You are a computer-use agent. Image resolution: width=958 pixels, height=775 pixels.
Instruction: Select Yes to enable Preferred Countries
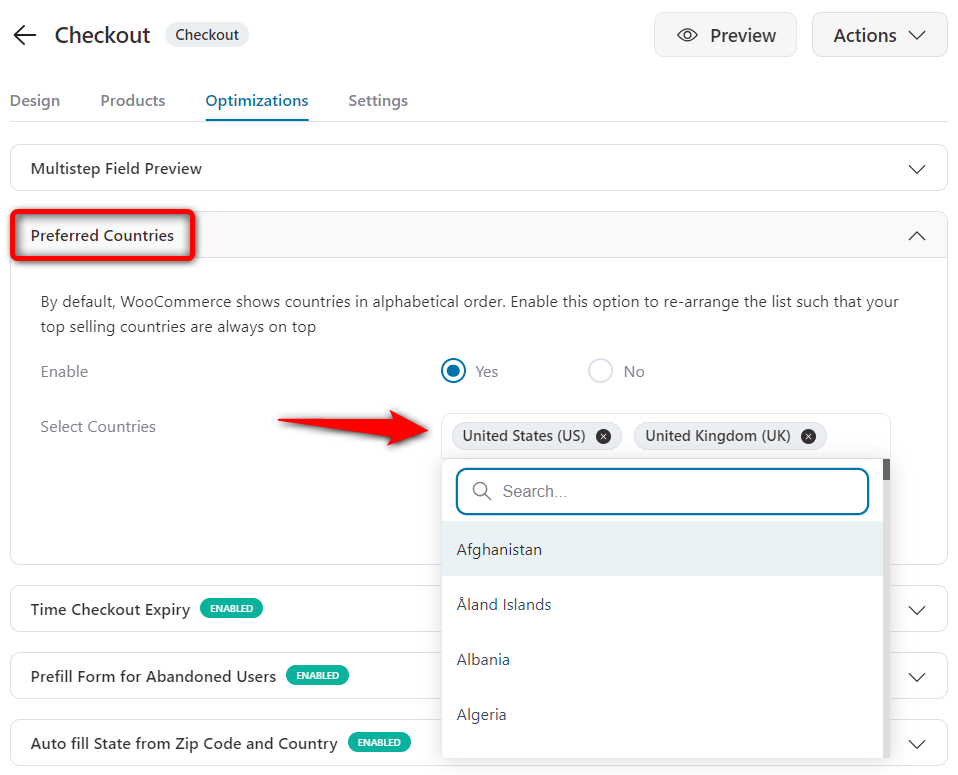click(x=453, y=370)
